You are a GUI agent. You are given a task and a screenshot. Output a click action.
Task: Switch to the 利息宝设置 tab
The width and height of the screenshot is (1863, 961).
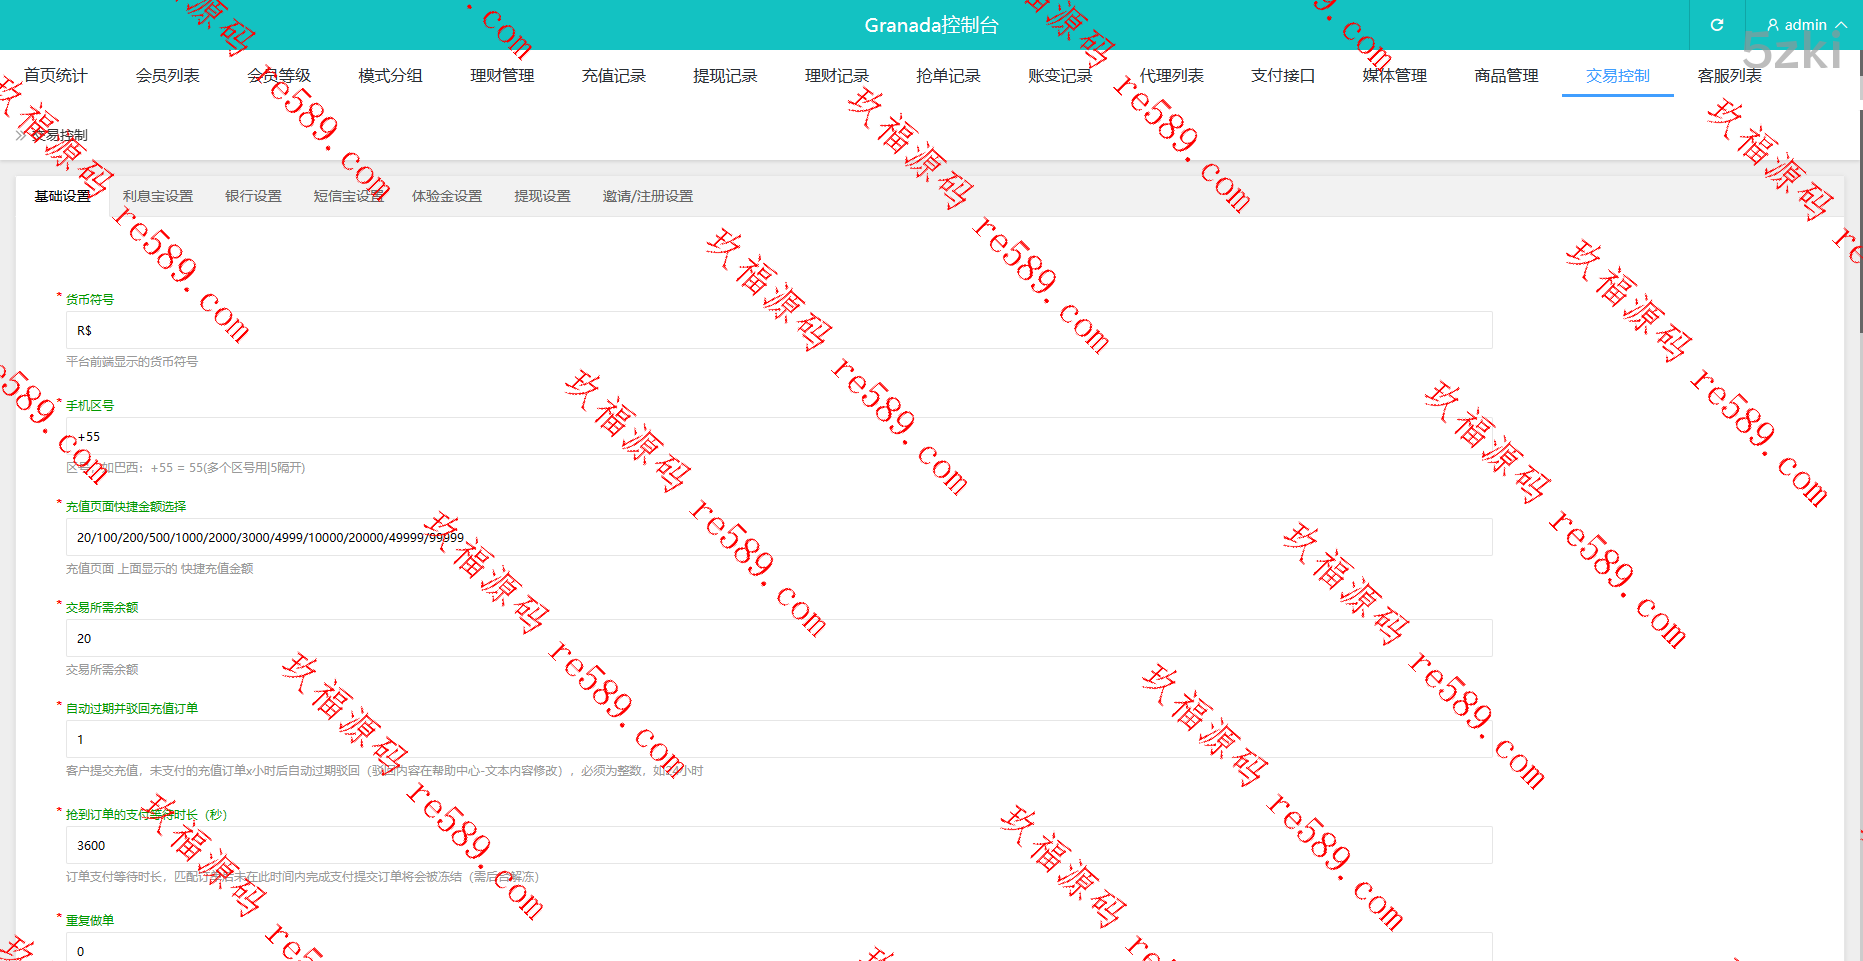[x=158, y=197]
